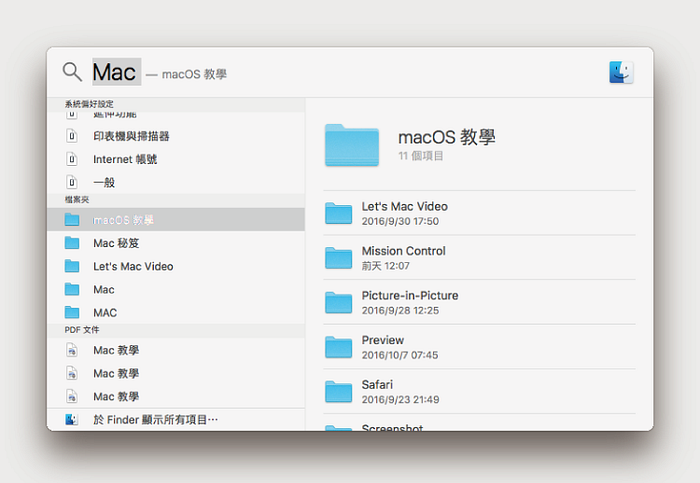
Task: Click the folder icon beside uppercase MAC
Action: pyautogui.click(x=72, y=312)
